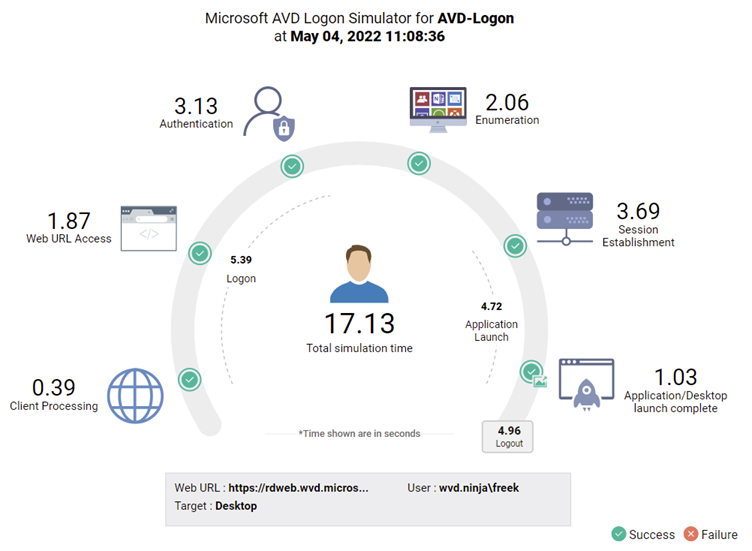Click the 17.13 total simulation time
Viewport: 752px width, 551px height.
pyautogui.click(x=359, y=323)
